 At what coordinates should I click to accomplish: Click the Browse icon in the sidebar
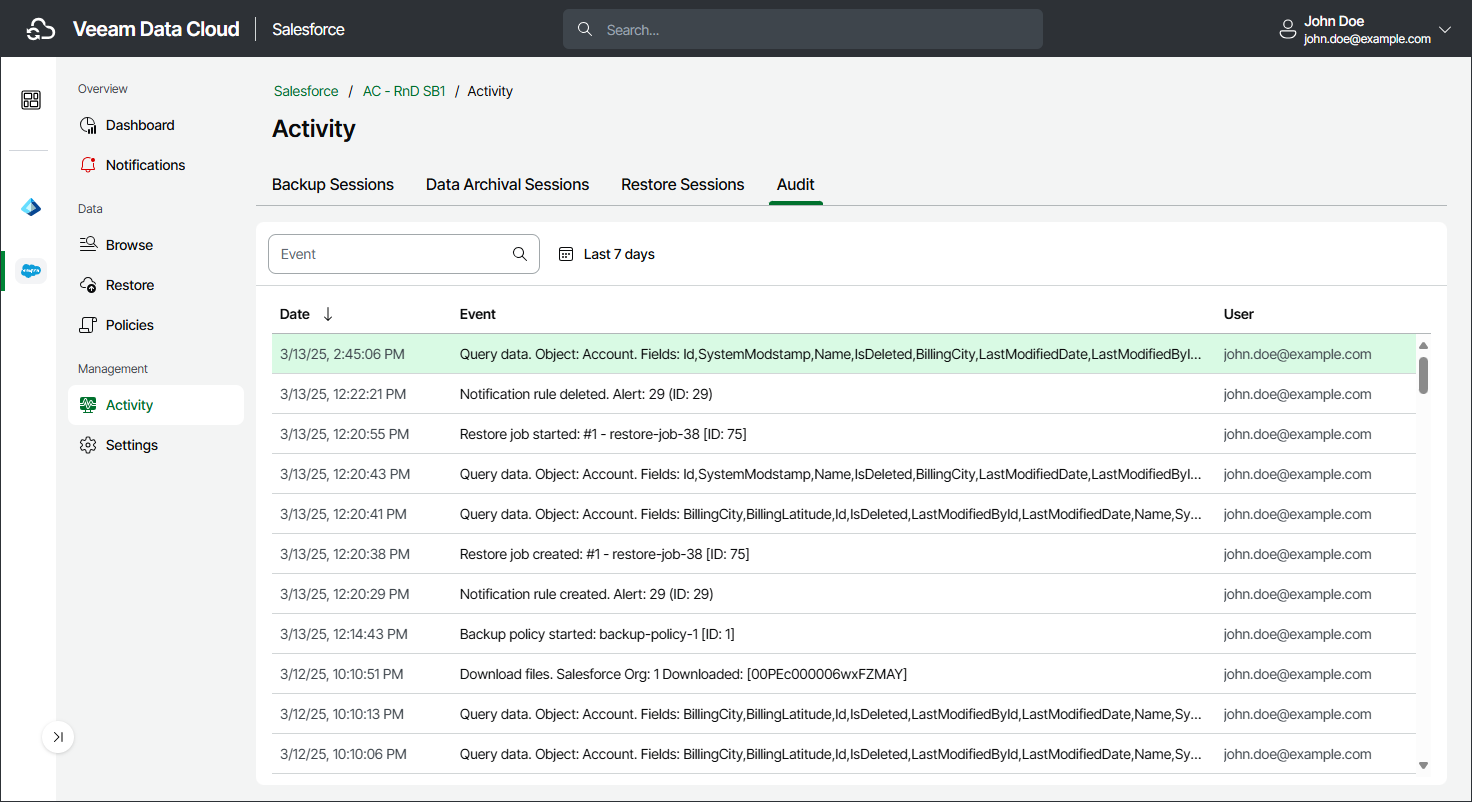(x=88, y=245)
